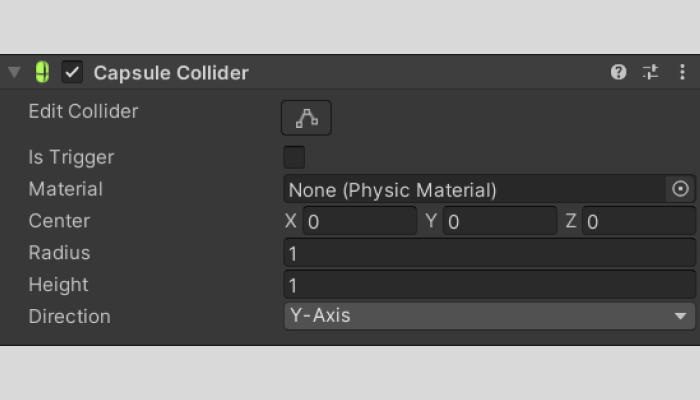Disable the Capsule Collider component checkbox
The height and width of the screenshot is (400, 700).
click(x=72, y=72)
